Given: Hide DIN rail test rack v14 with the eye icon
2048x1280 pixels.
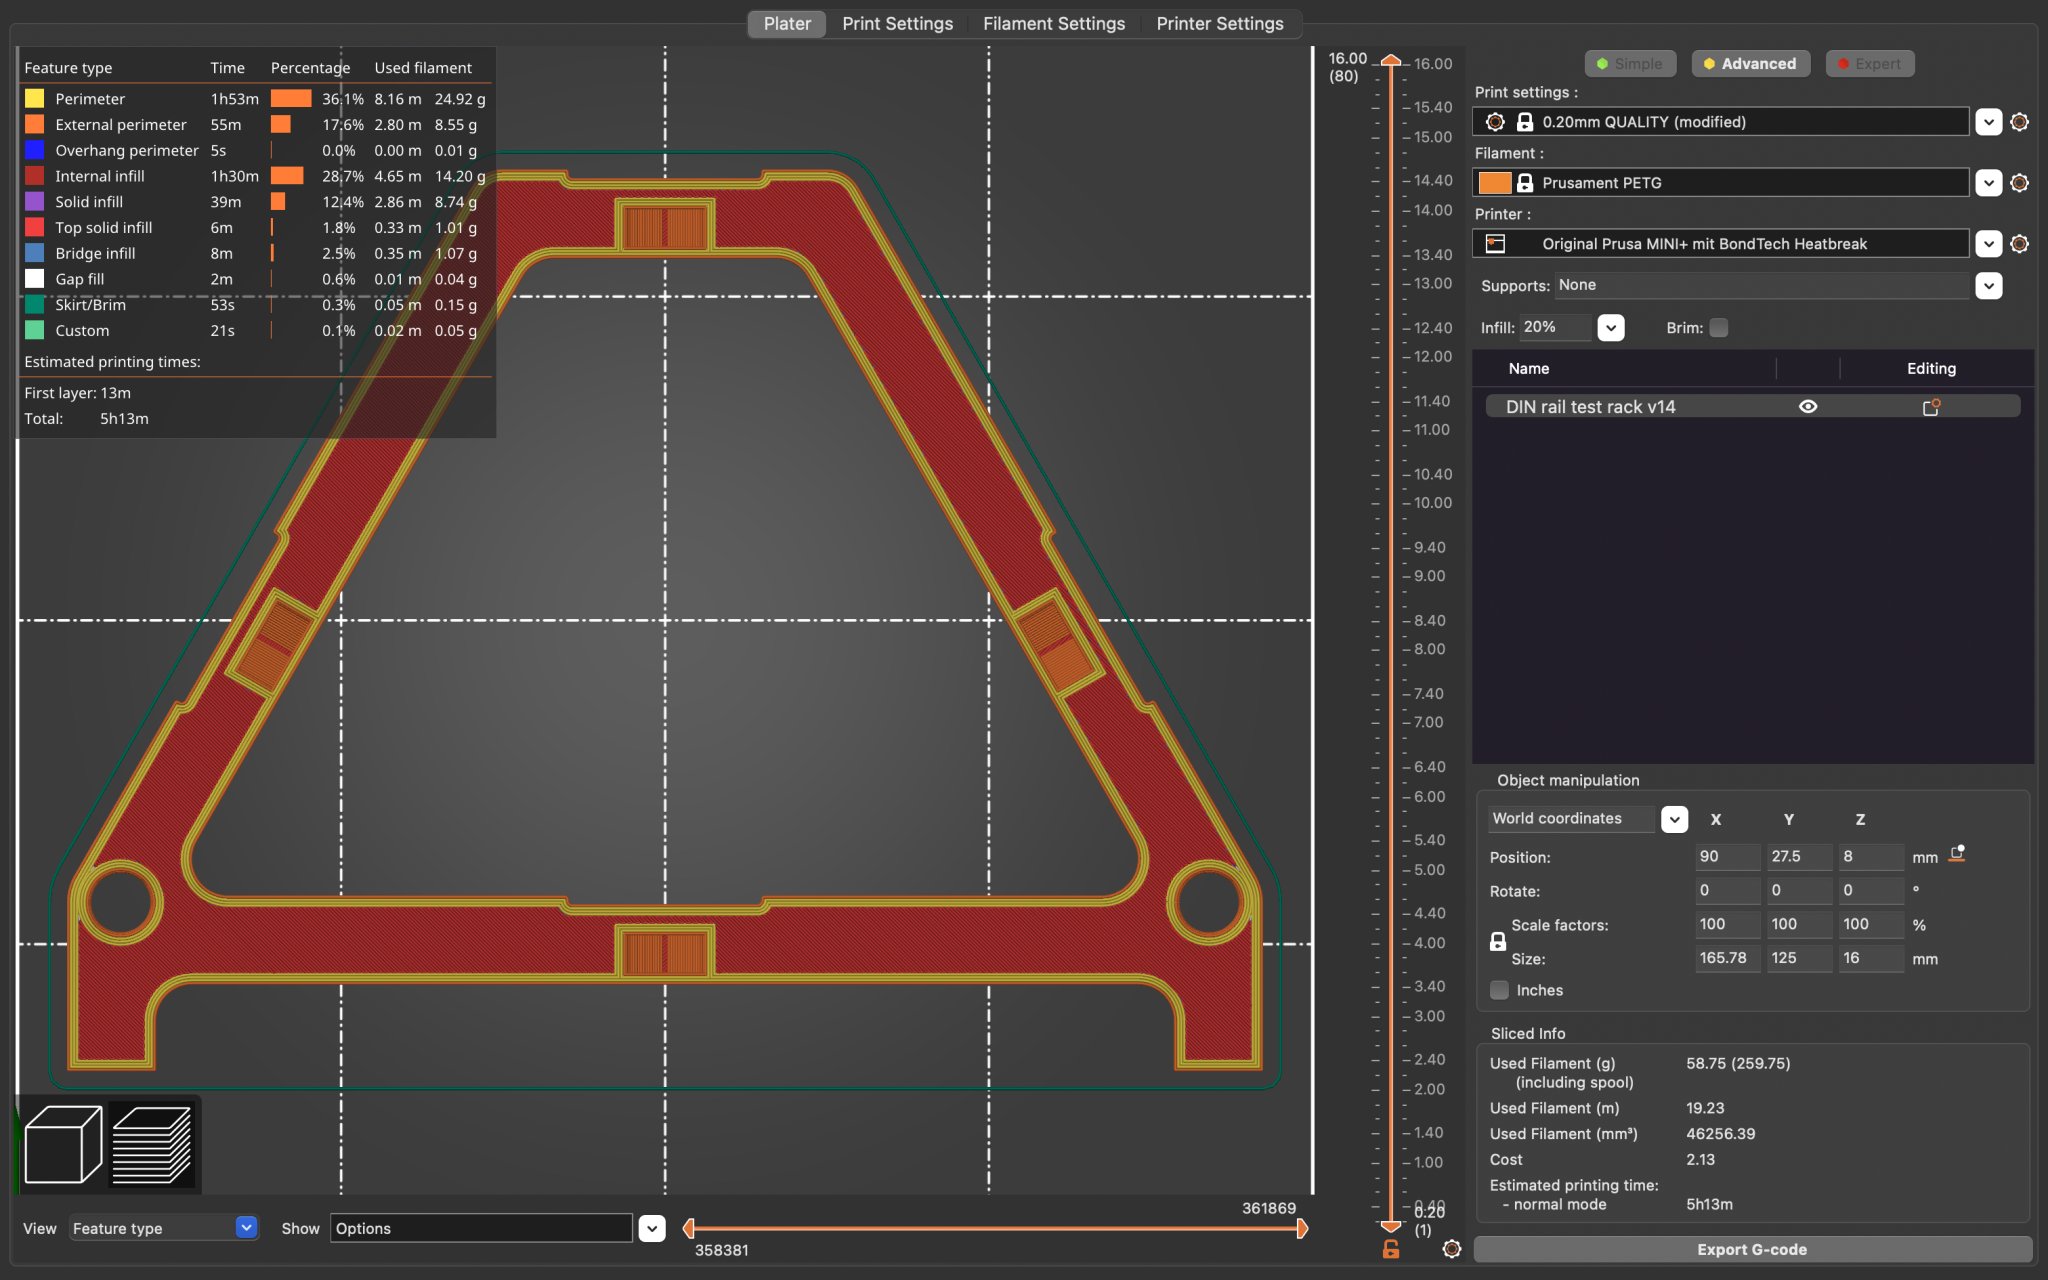Looking at the screenshot, I should [1807, 407].
